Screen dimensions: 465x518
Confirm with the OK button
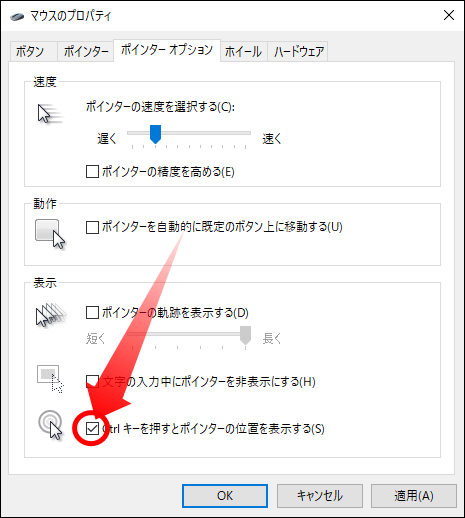coord(225,496)
